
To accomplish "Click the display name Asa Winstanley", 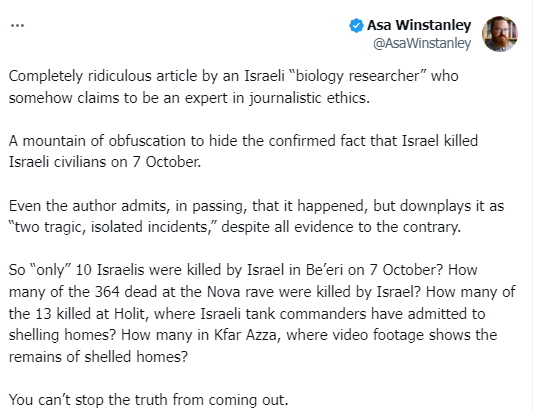I will 419,25.
